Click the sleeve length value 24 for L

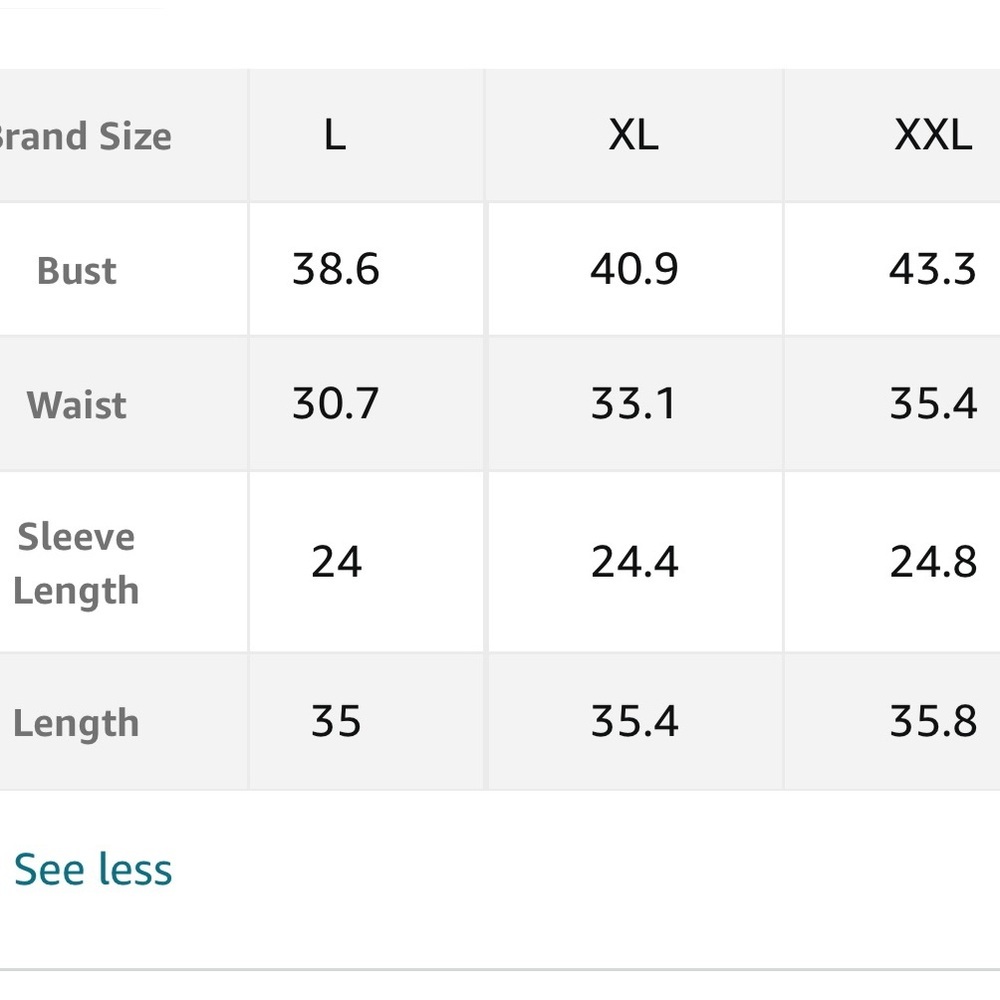coord(336,562)
